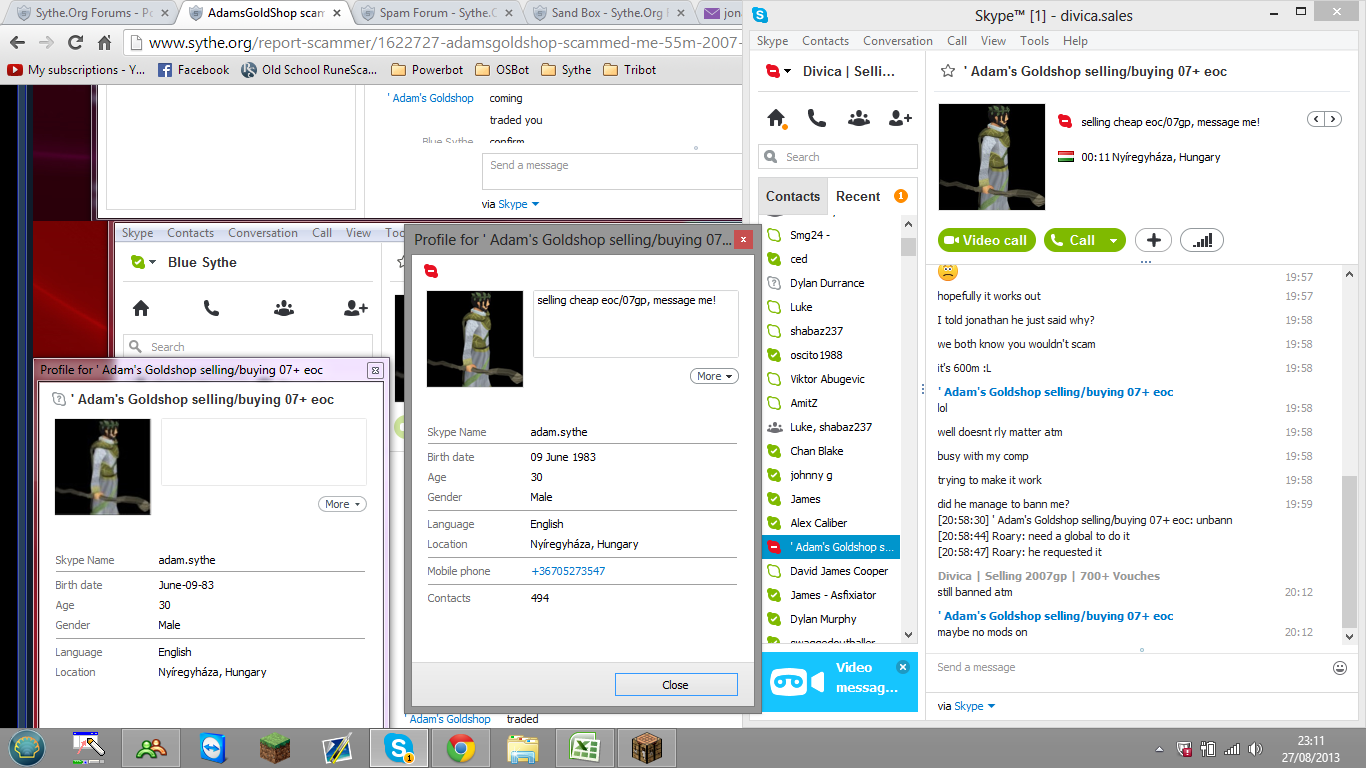This screenshot has height=768, width=1366.
Task: Expand the Call button dropdown arrow
Action: pos(1113,240)
